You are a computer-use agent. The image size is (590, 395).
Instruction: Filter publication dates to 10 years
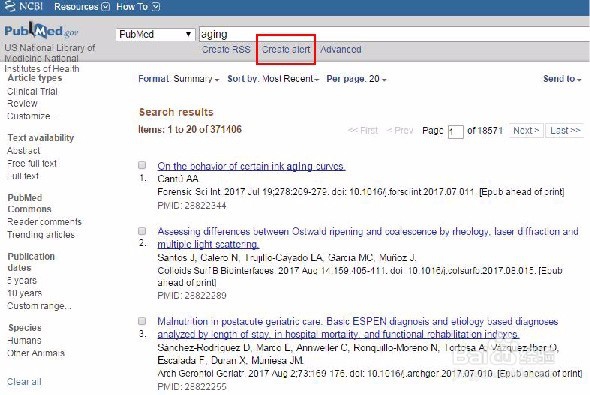click(x=24, y=293)
